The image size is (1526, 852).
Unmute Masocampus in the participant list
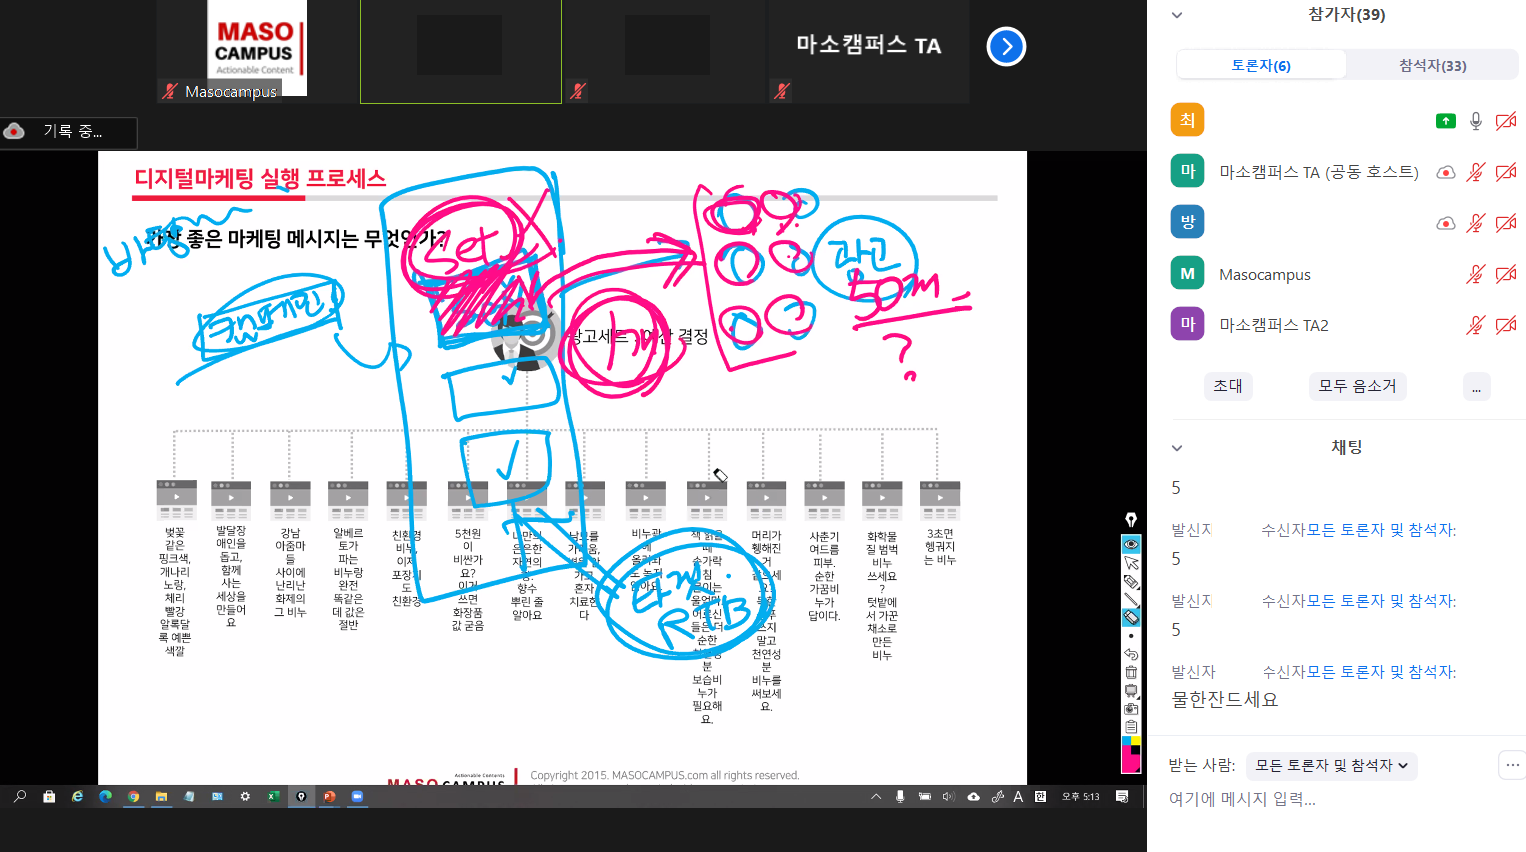tap(1475, 274)
